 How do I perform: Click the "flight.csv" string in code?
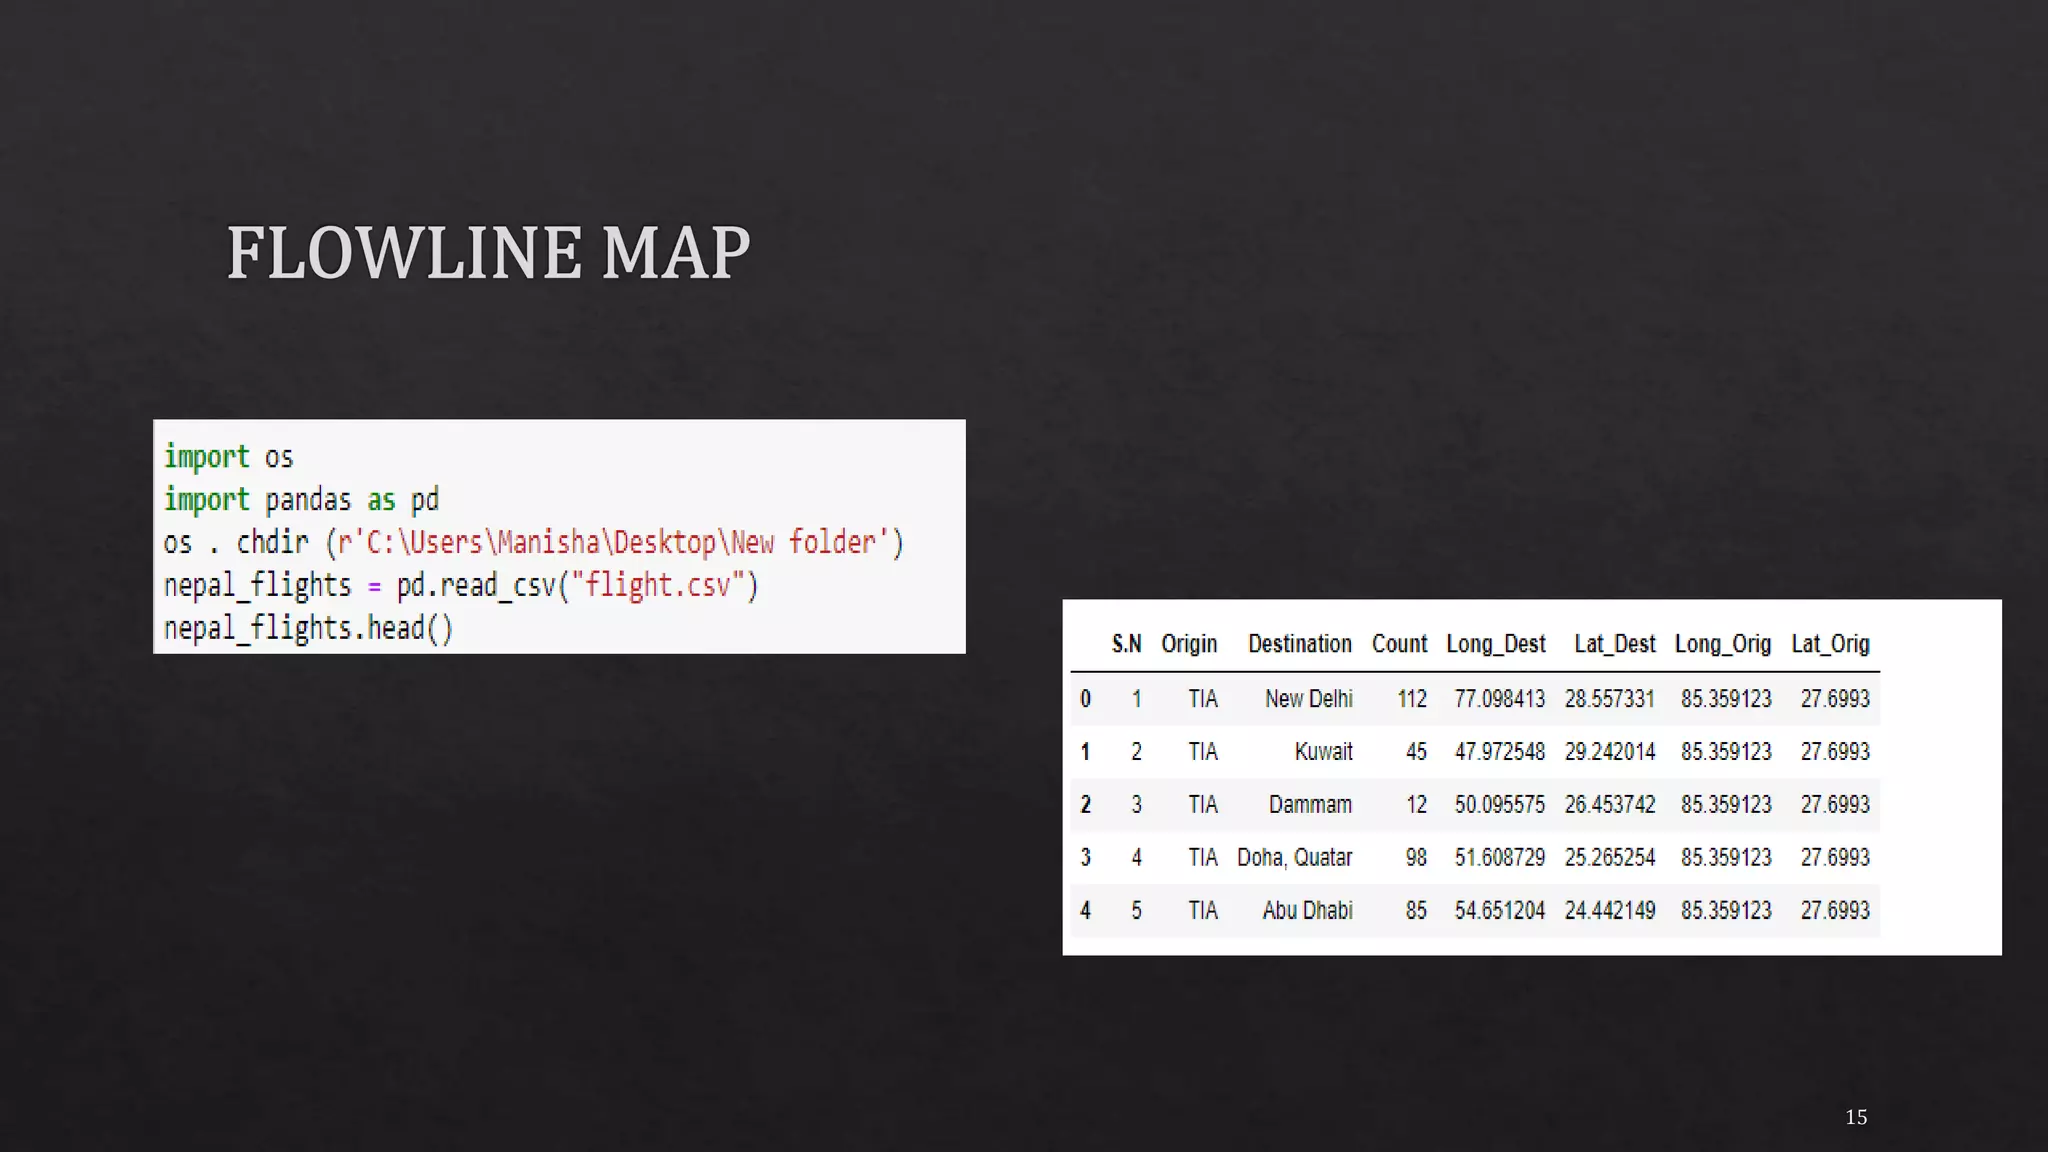657,585
